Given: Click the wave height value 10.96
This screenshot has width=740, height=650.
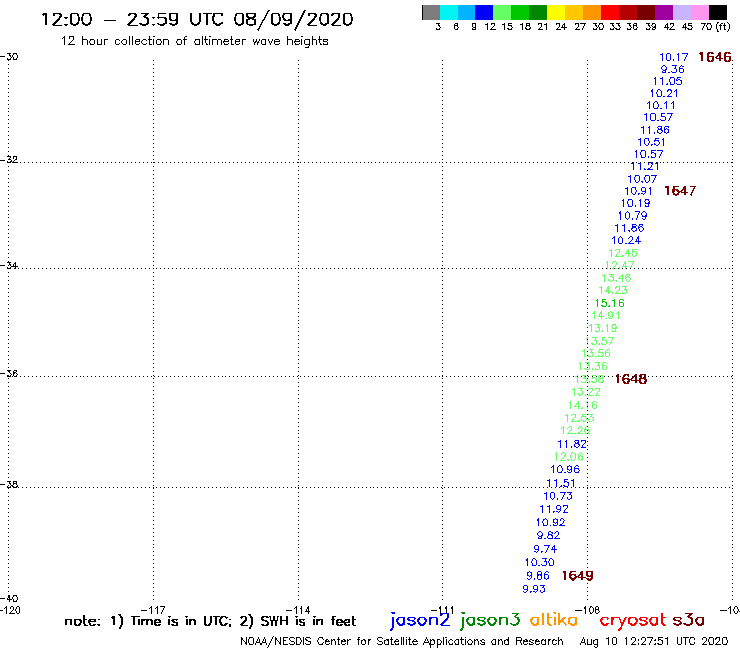Looking at the screenshot, I should point(565,470).
